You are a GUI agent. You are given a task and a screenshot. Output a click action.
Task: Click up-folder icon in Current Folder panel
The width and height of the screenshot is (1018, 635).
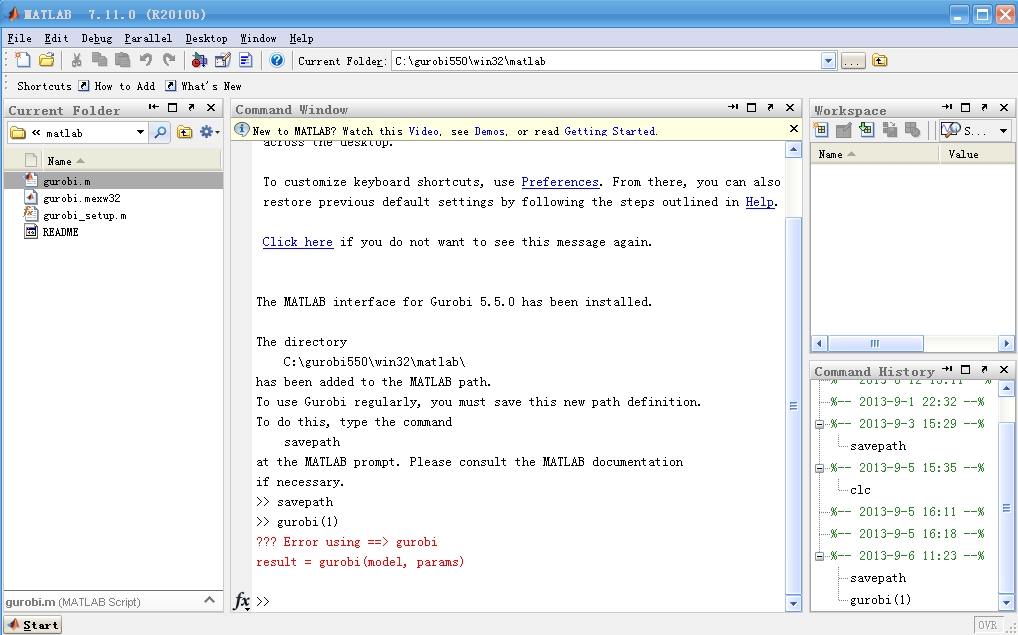(x=184, y=132)
